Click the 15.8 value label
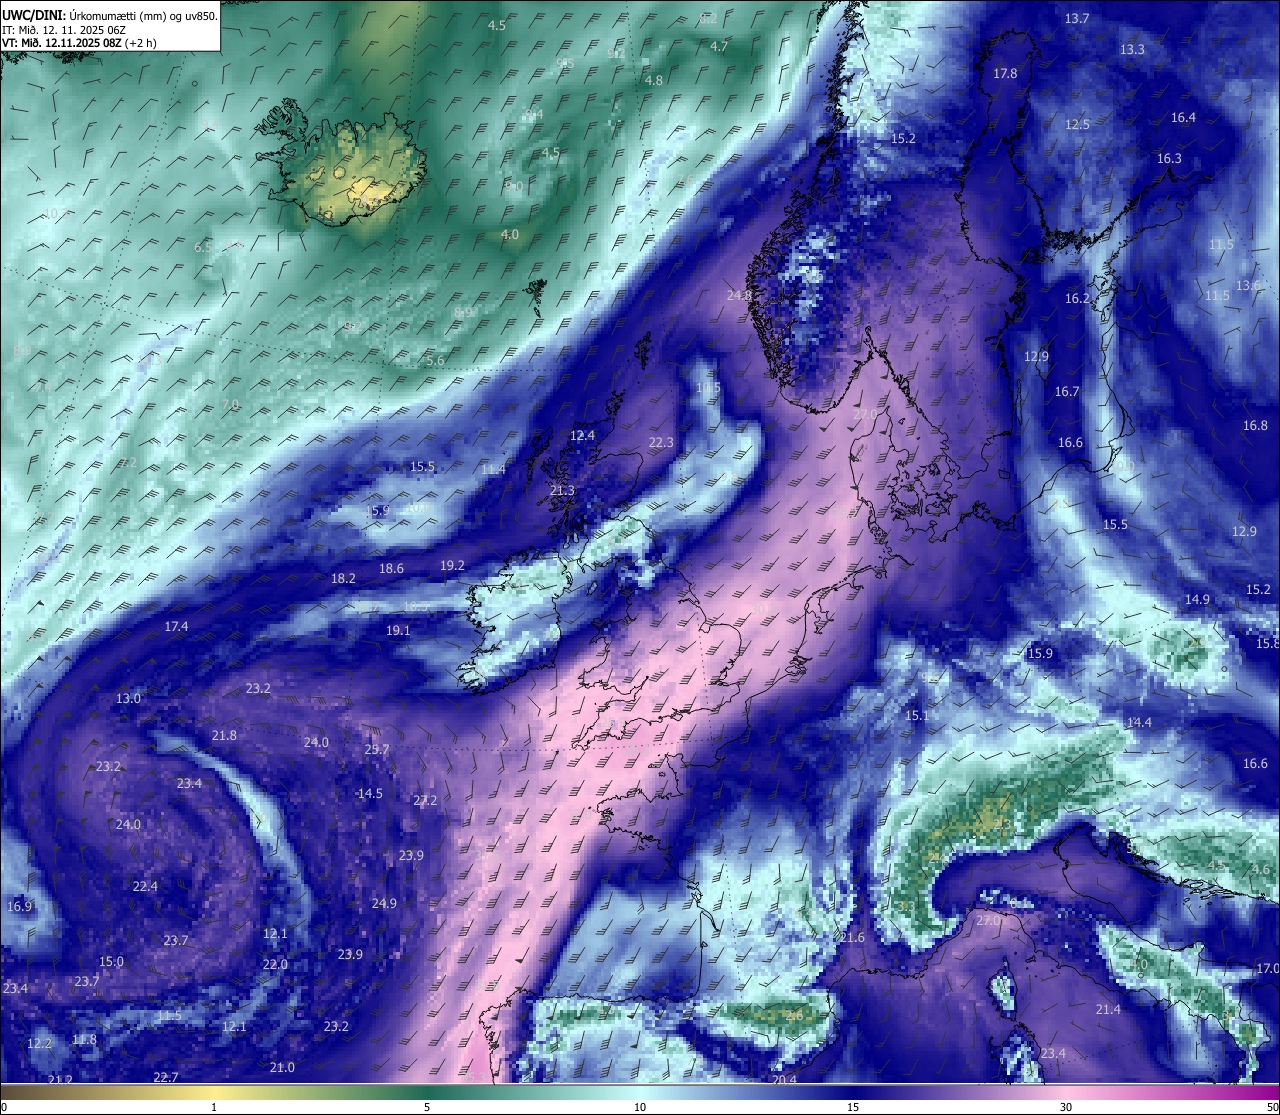Screen dimensions: 1280x1115 pyautogui.click(x=1268, y=644)
